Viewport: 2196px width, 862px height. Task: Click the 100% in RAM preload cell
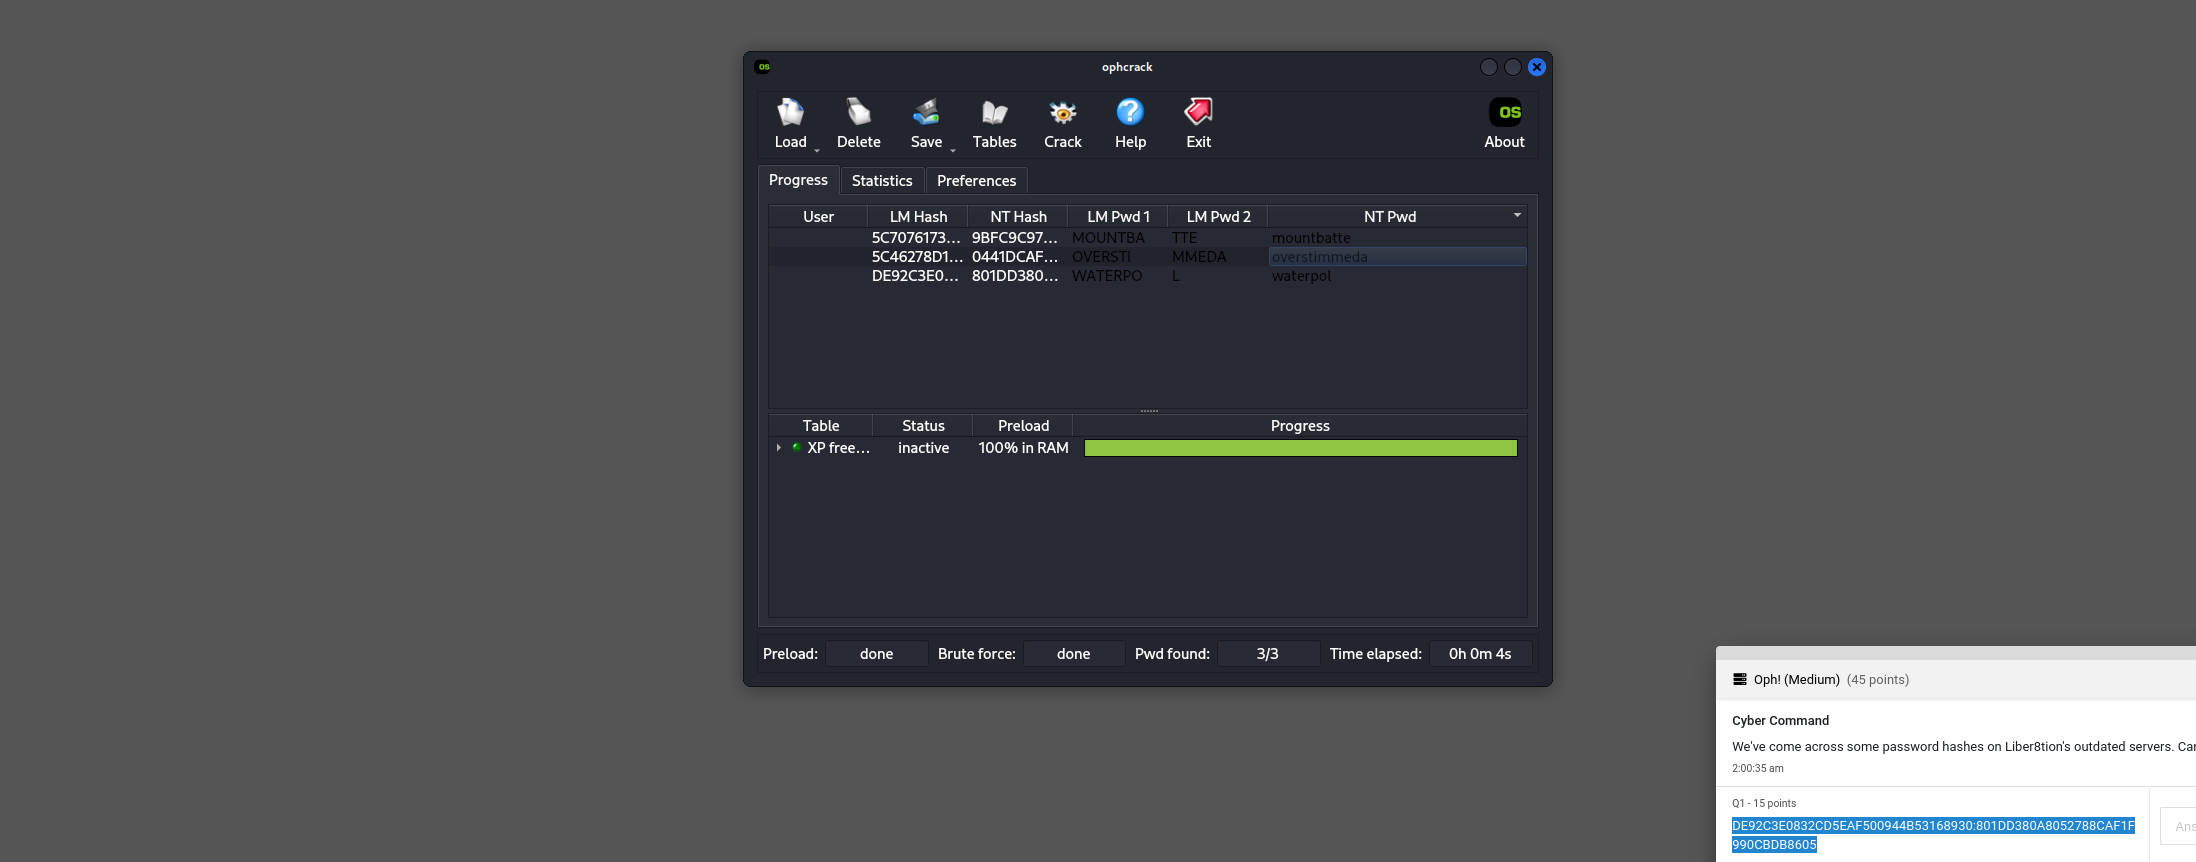point(1023,448)
